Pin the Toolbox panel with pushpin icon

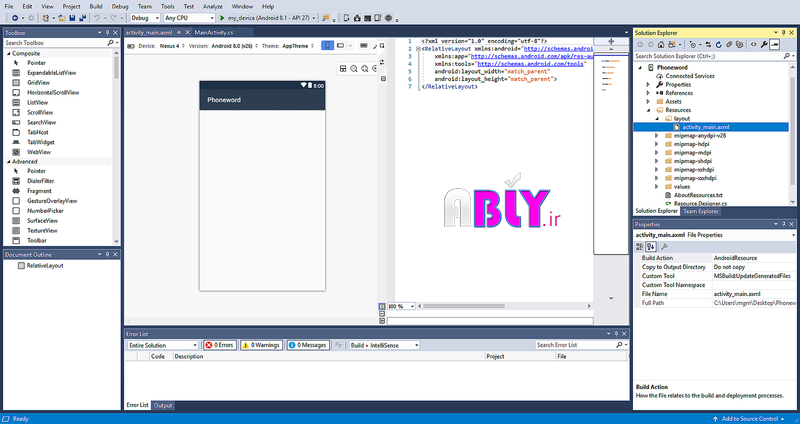[x=108, y=33]
